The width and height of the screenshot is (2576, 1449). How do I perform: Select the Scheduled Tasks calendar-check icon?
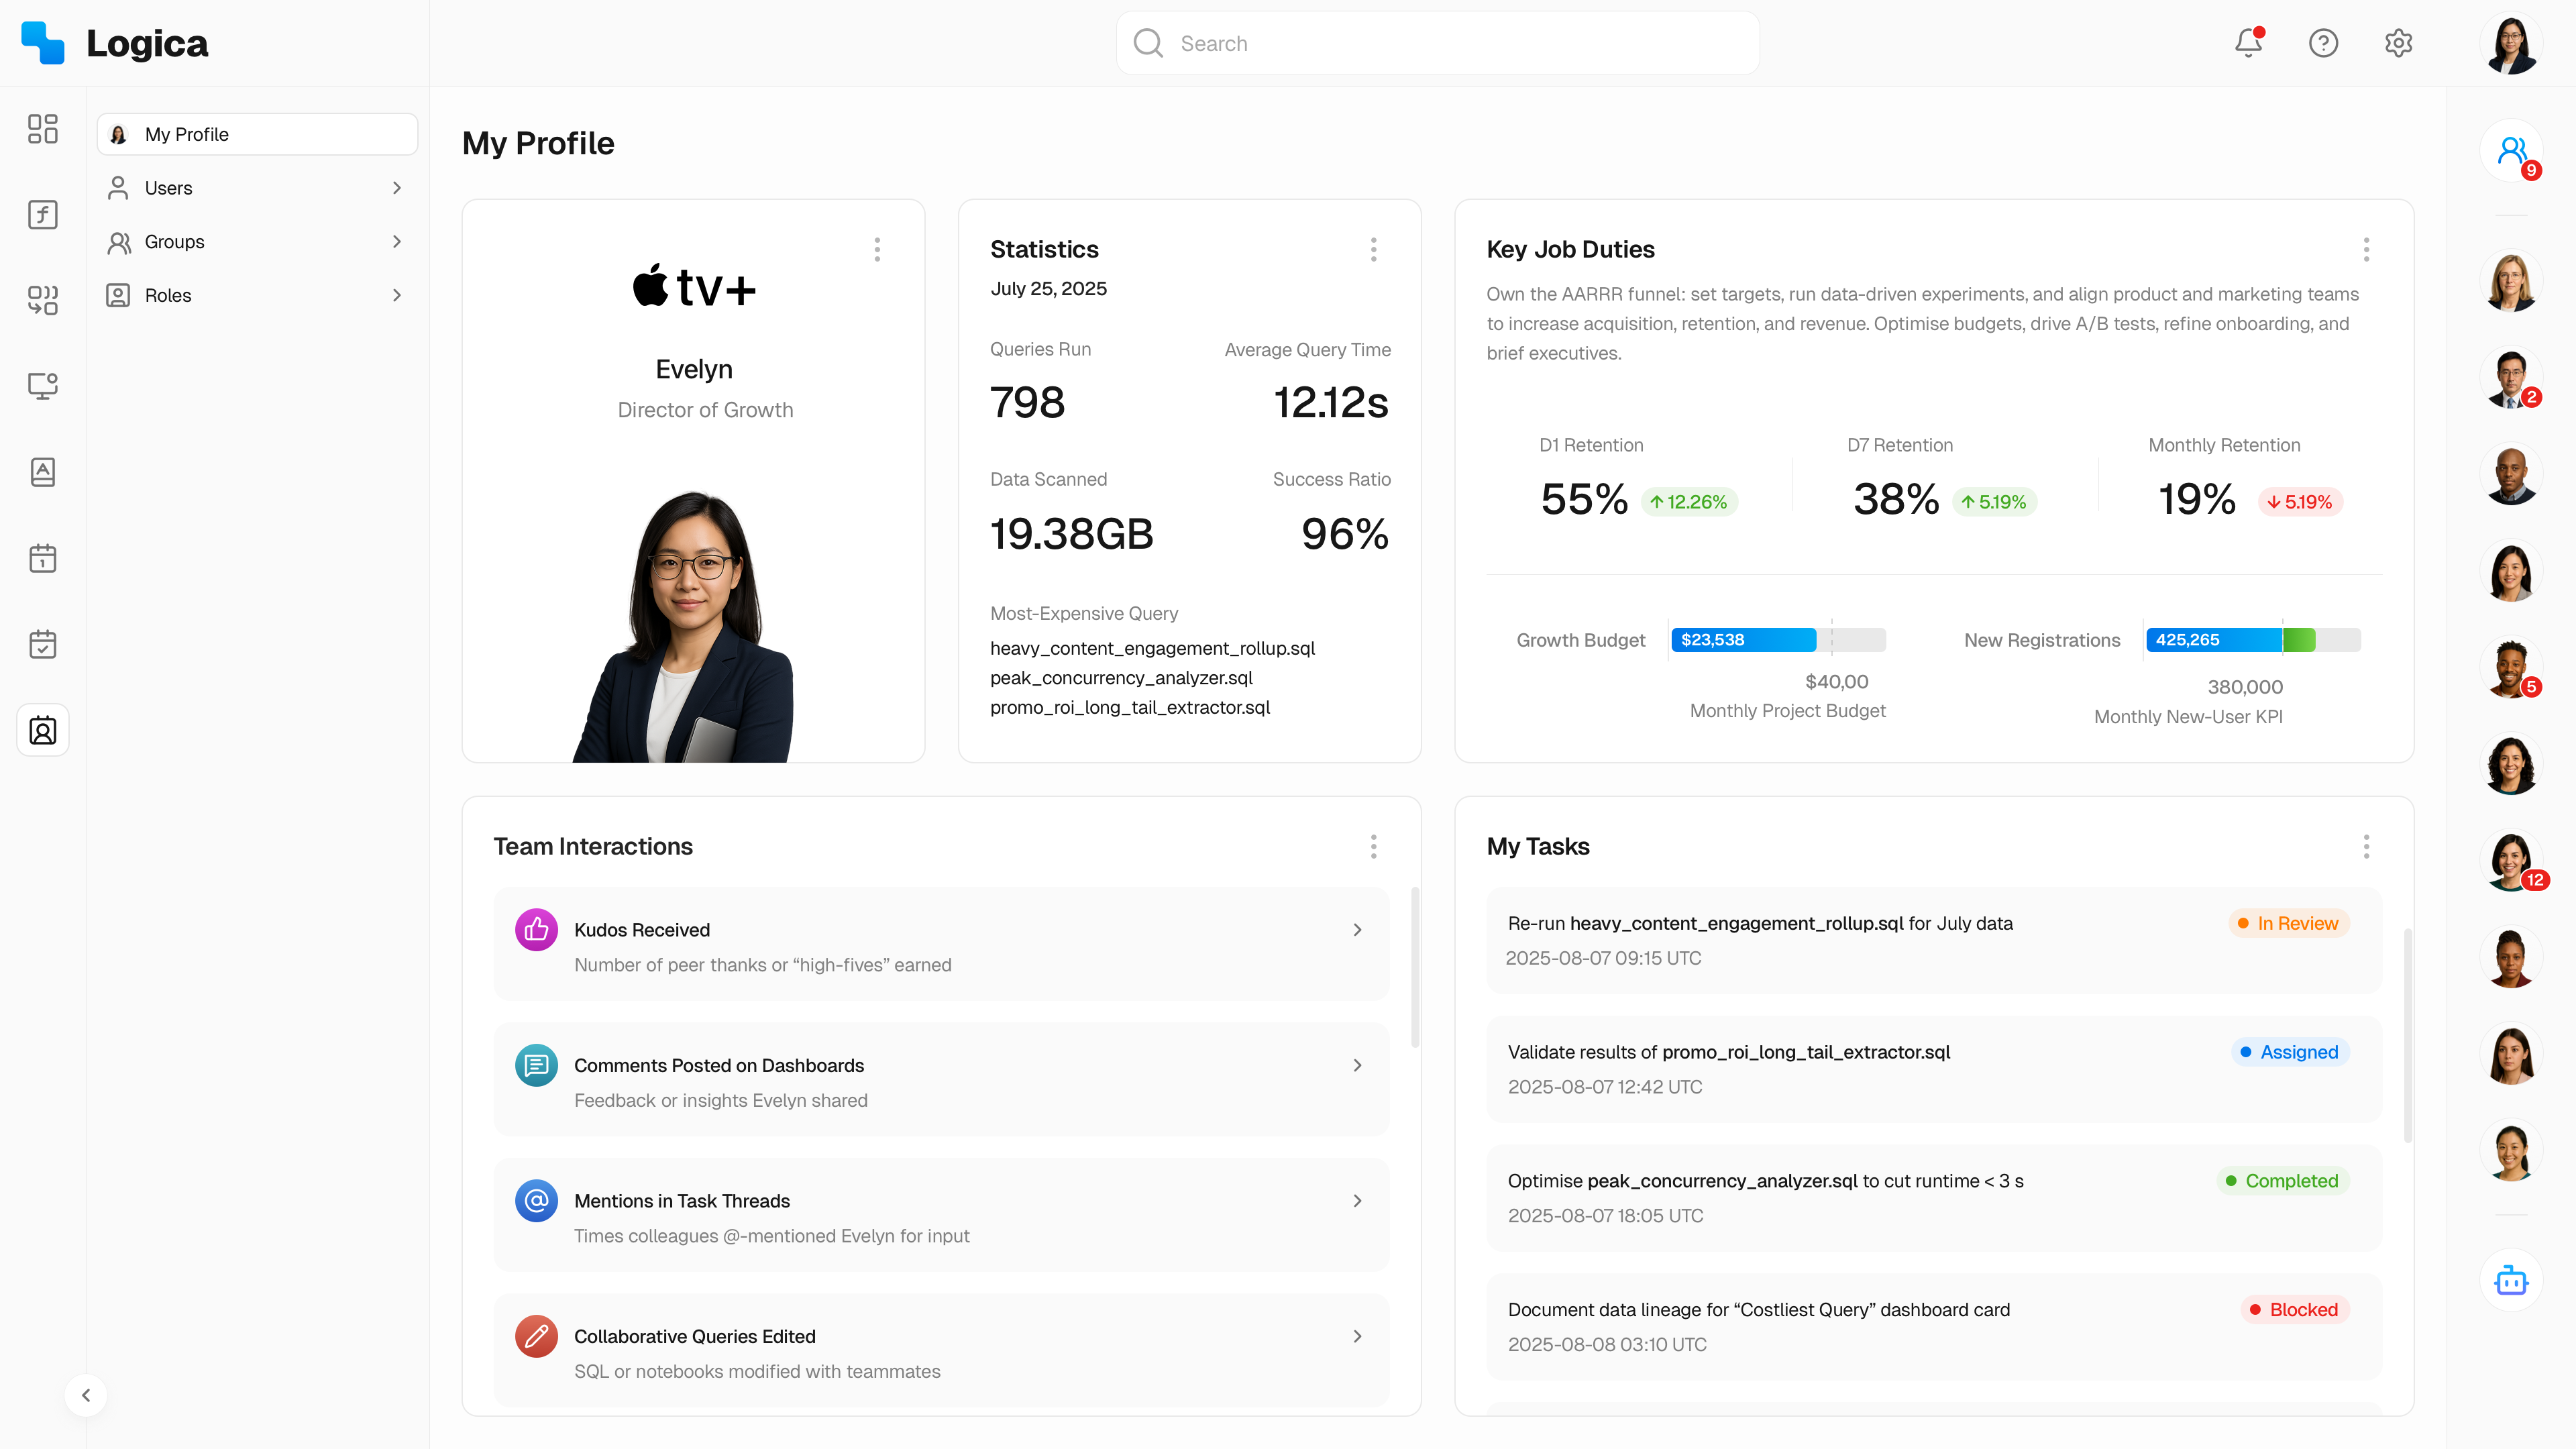[x=42, y=644]
